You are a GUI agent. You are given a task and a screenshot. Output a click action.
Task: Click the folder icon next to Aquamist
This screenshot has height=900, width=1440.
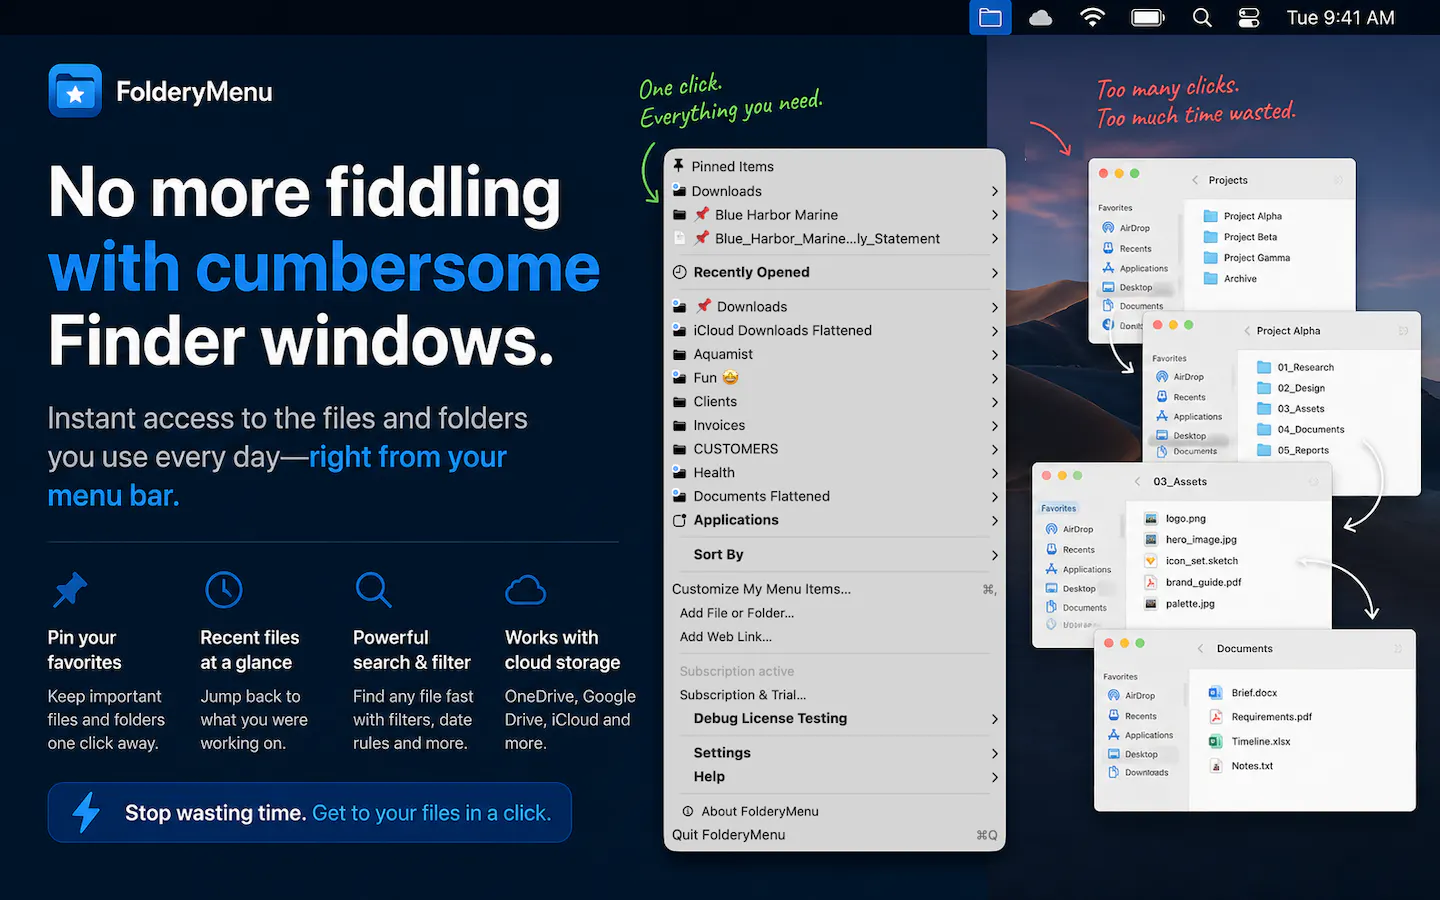680,354
